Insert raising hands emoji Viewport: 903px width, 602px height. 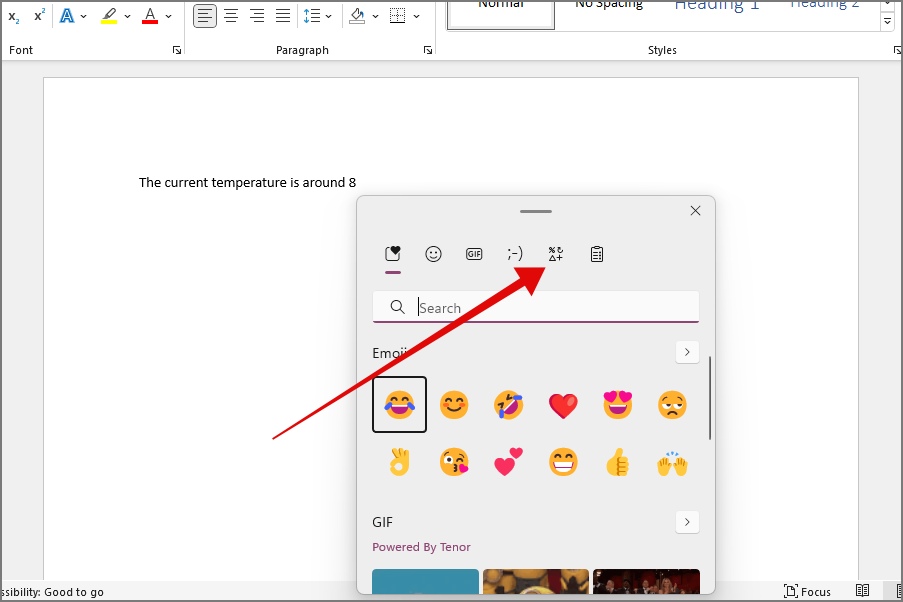pos(672,462)
